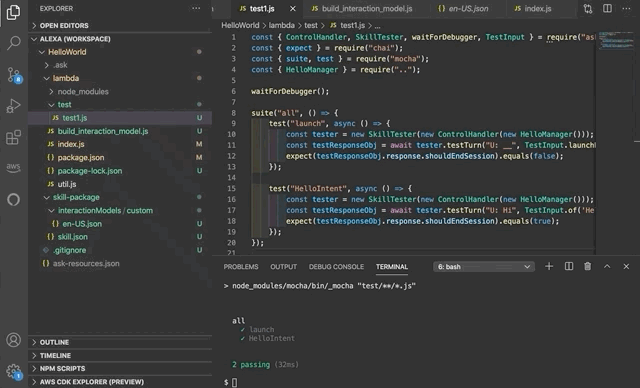Collapse the lambda folder
Image resolution: width=640 pixels, height=388 pixels.
[120, 78]
